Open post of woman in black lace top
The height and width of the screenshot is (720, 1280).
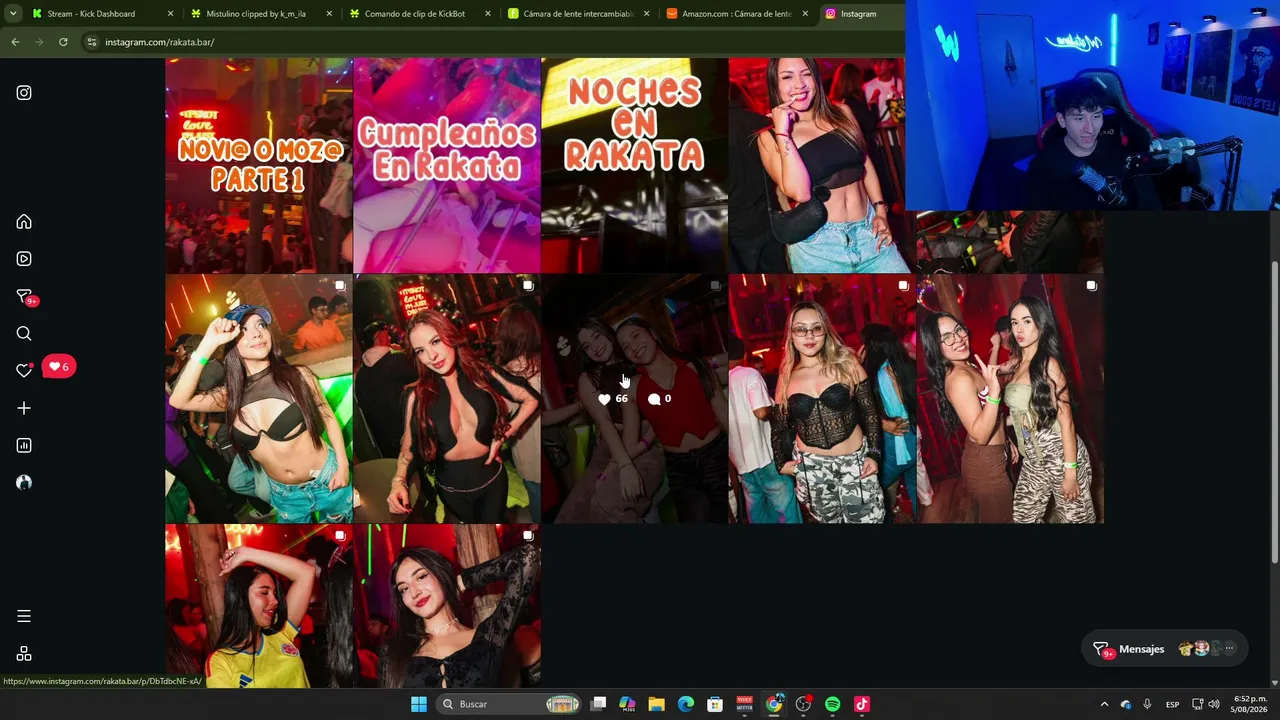point(447,606)
